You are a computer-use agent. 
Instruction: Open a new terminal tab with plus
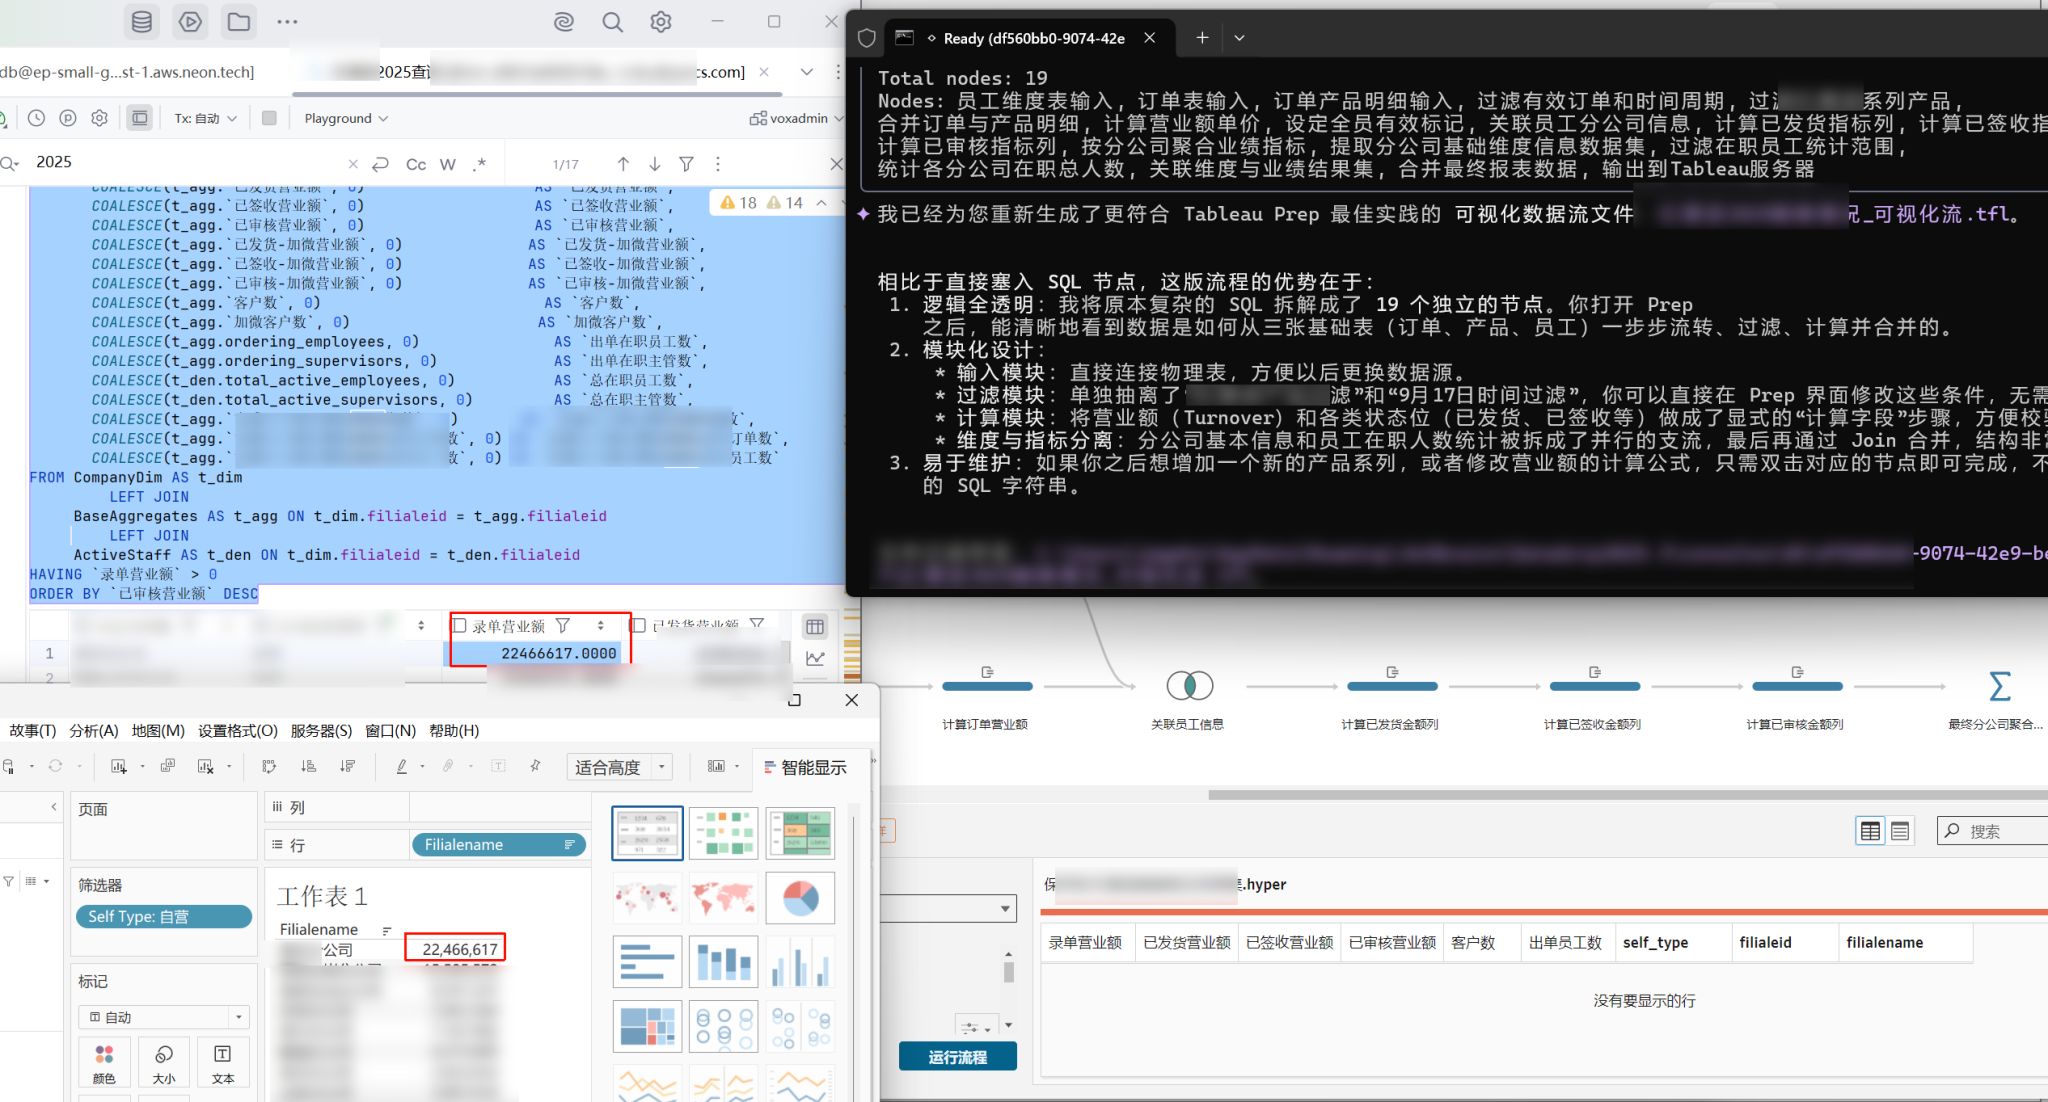[x=1202, y=38]
